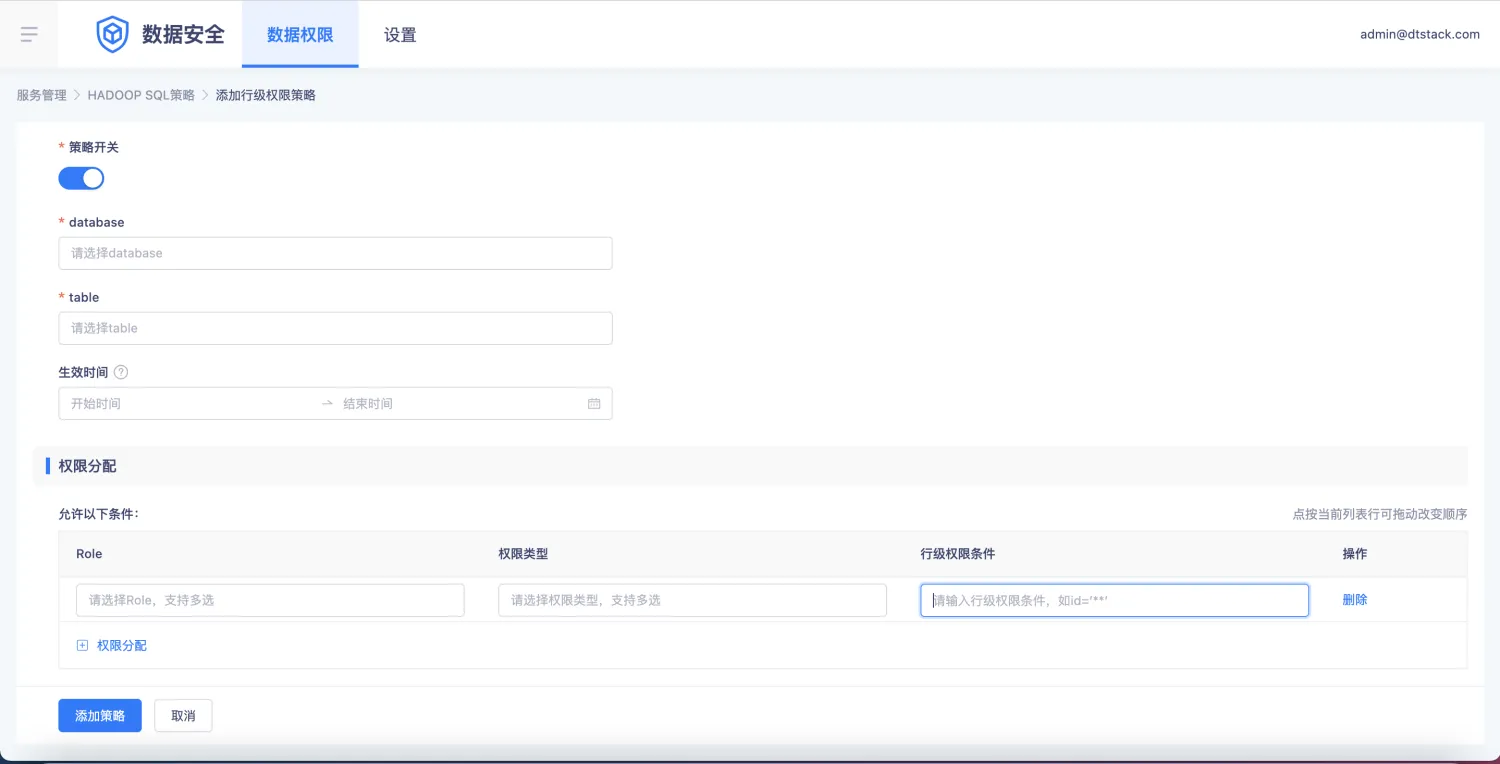Viewport: 1500px width, 764px height.
Task: Open the database selection dropdown
Action: [x=335, y=253]
